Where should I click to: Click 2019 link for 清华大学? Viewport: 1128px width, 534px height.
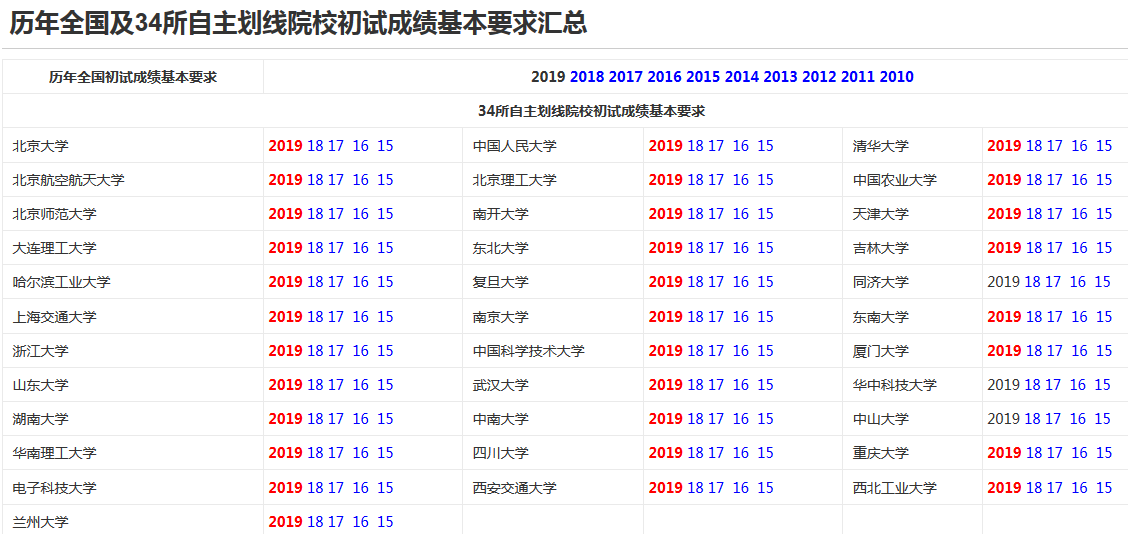[x=1004, y=146]
